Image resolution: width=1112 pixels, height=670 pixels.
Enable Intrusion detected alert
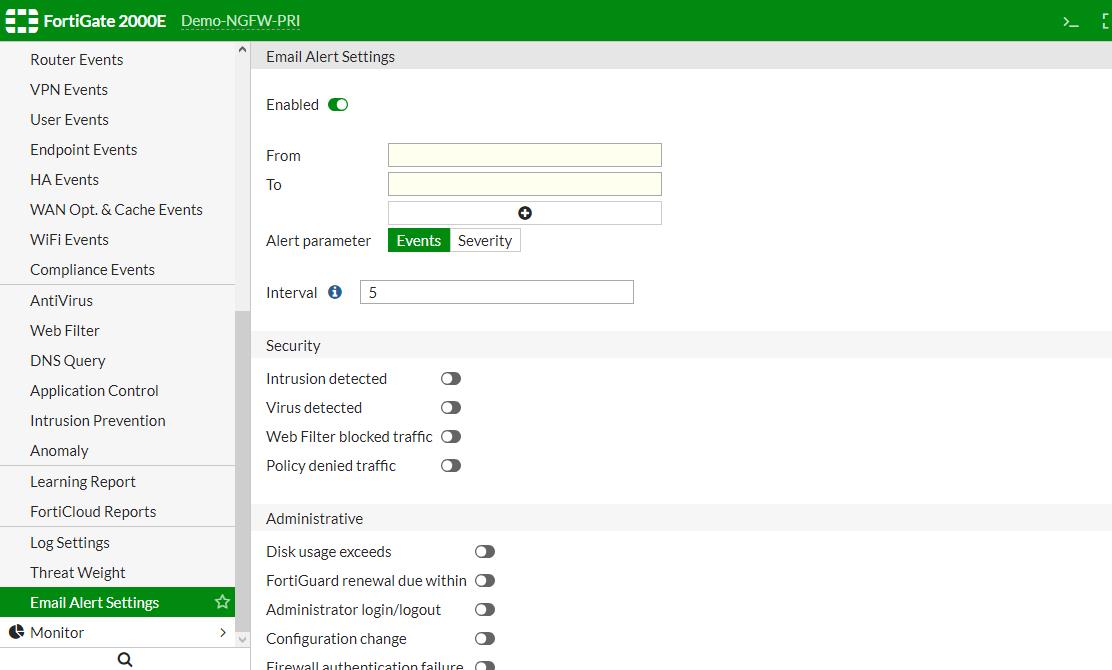coord(451,379)
